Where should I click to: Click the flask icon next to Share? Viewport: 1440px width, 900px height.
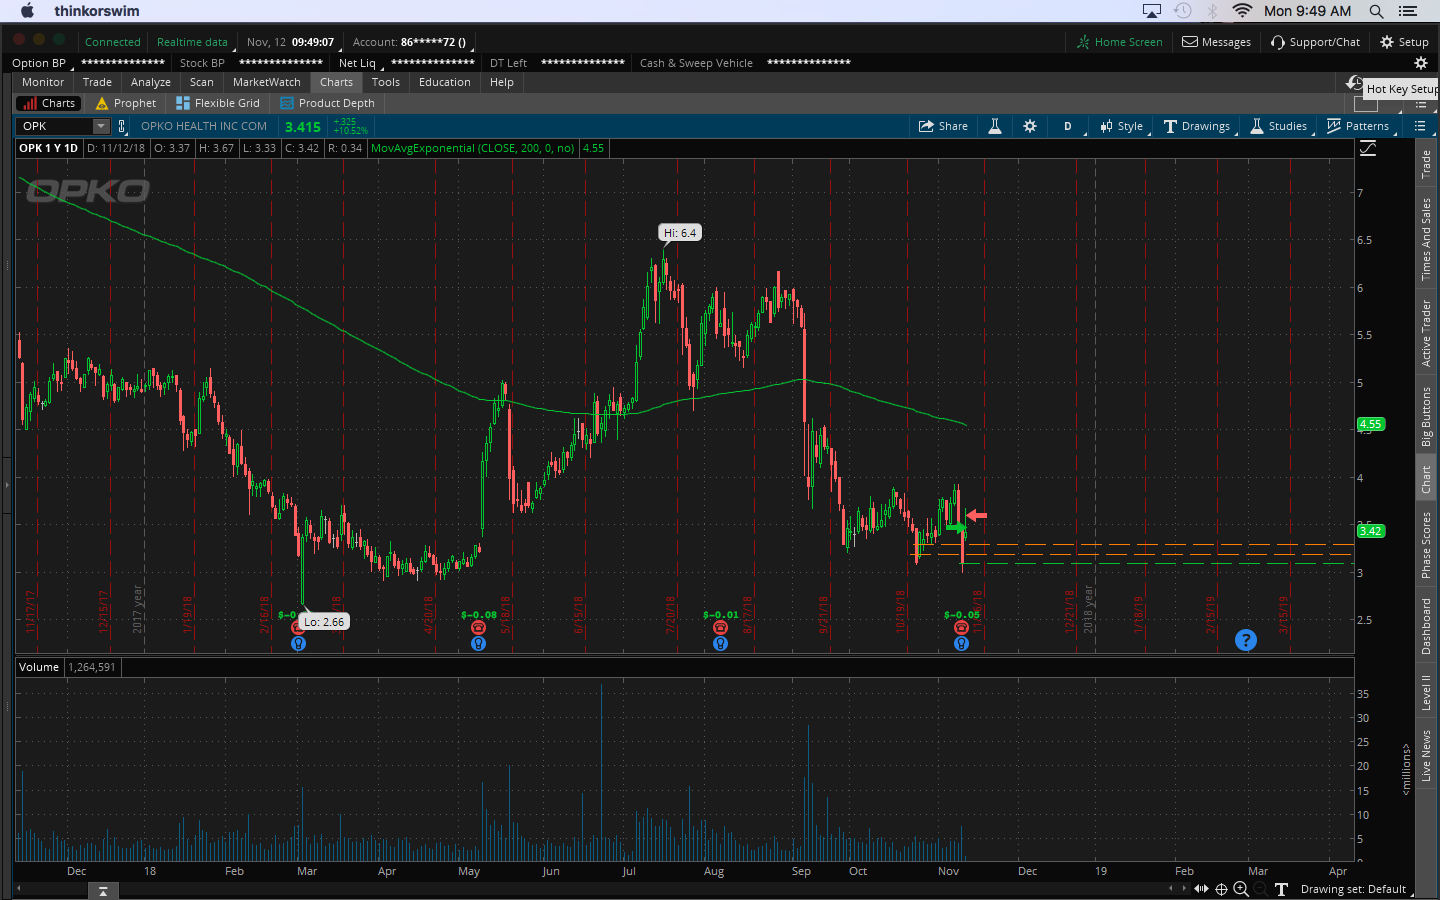click(x=995, y=126)
